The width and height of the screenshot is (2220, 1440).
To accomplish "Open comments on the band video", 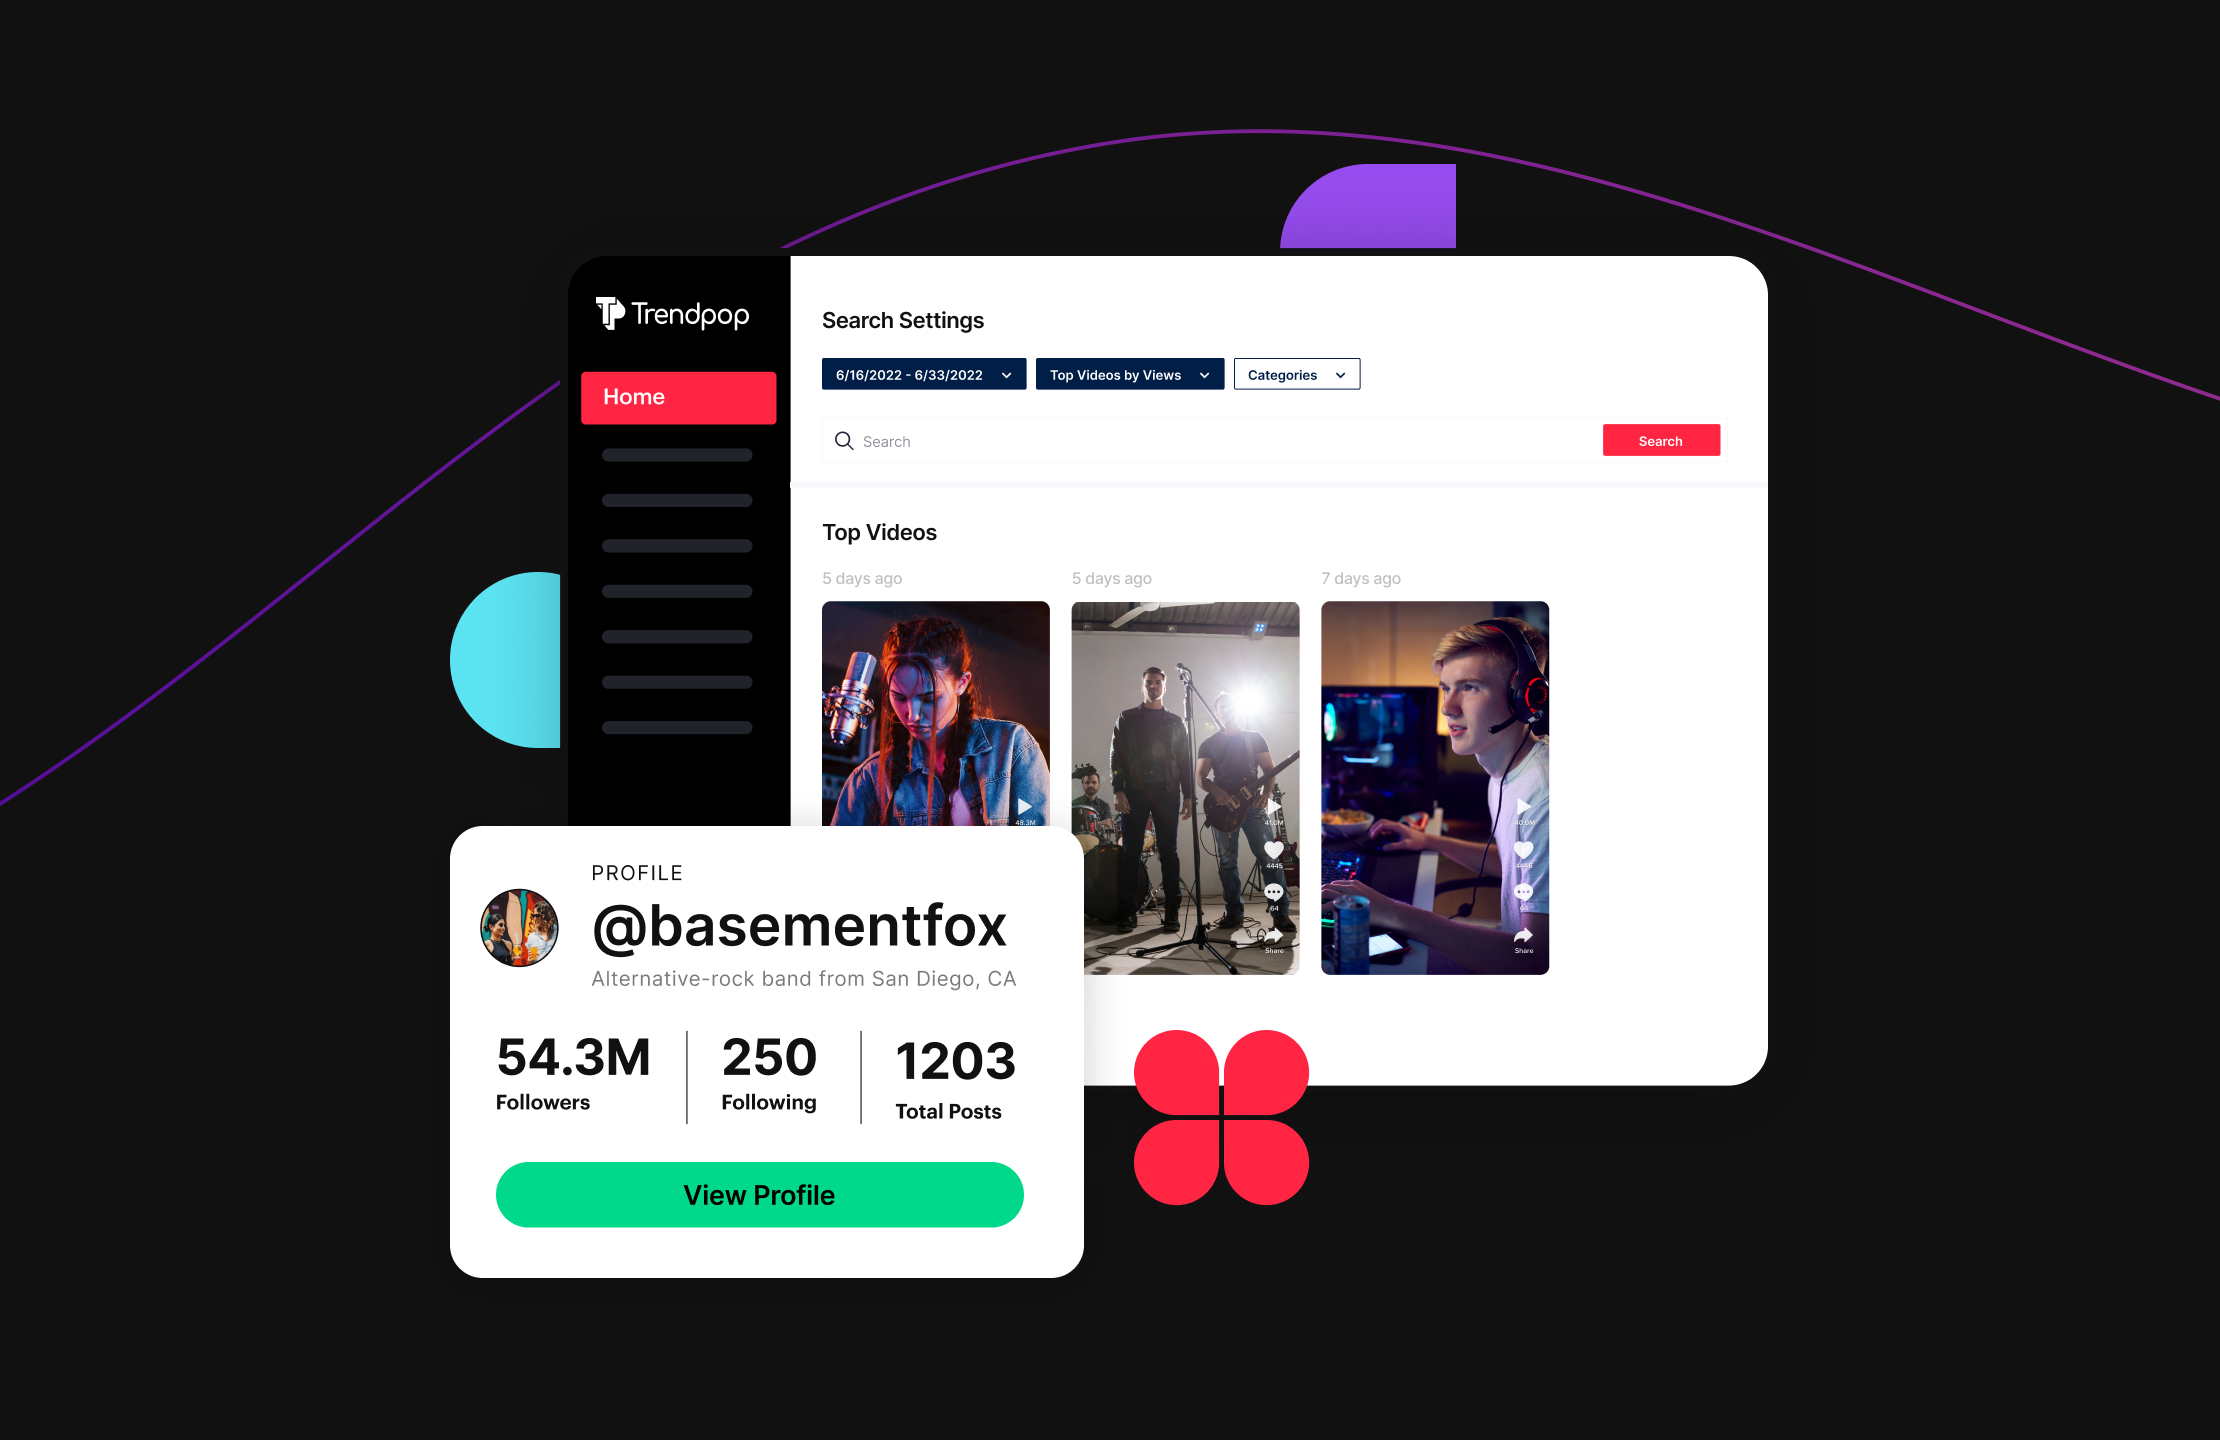I will coord(1273,892).
